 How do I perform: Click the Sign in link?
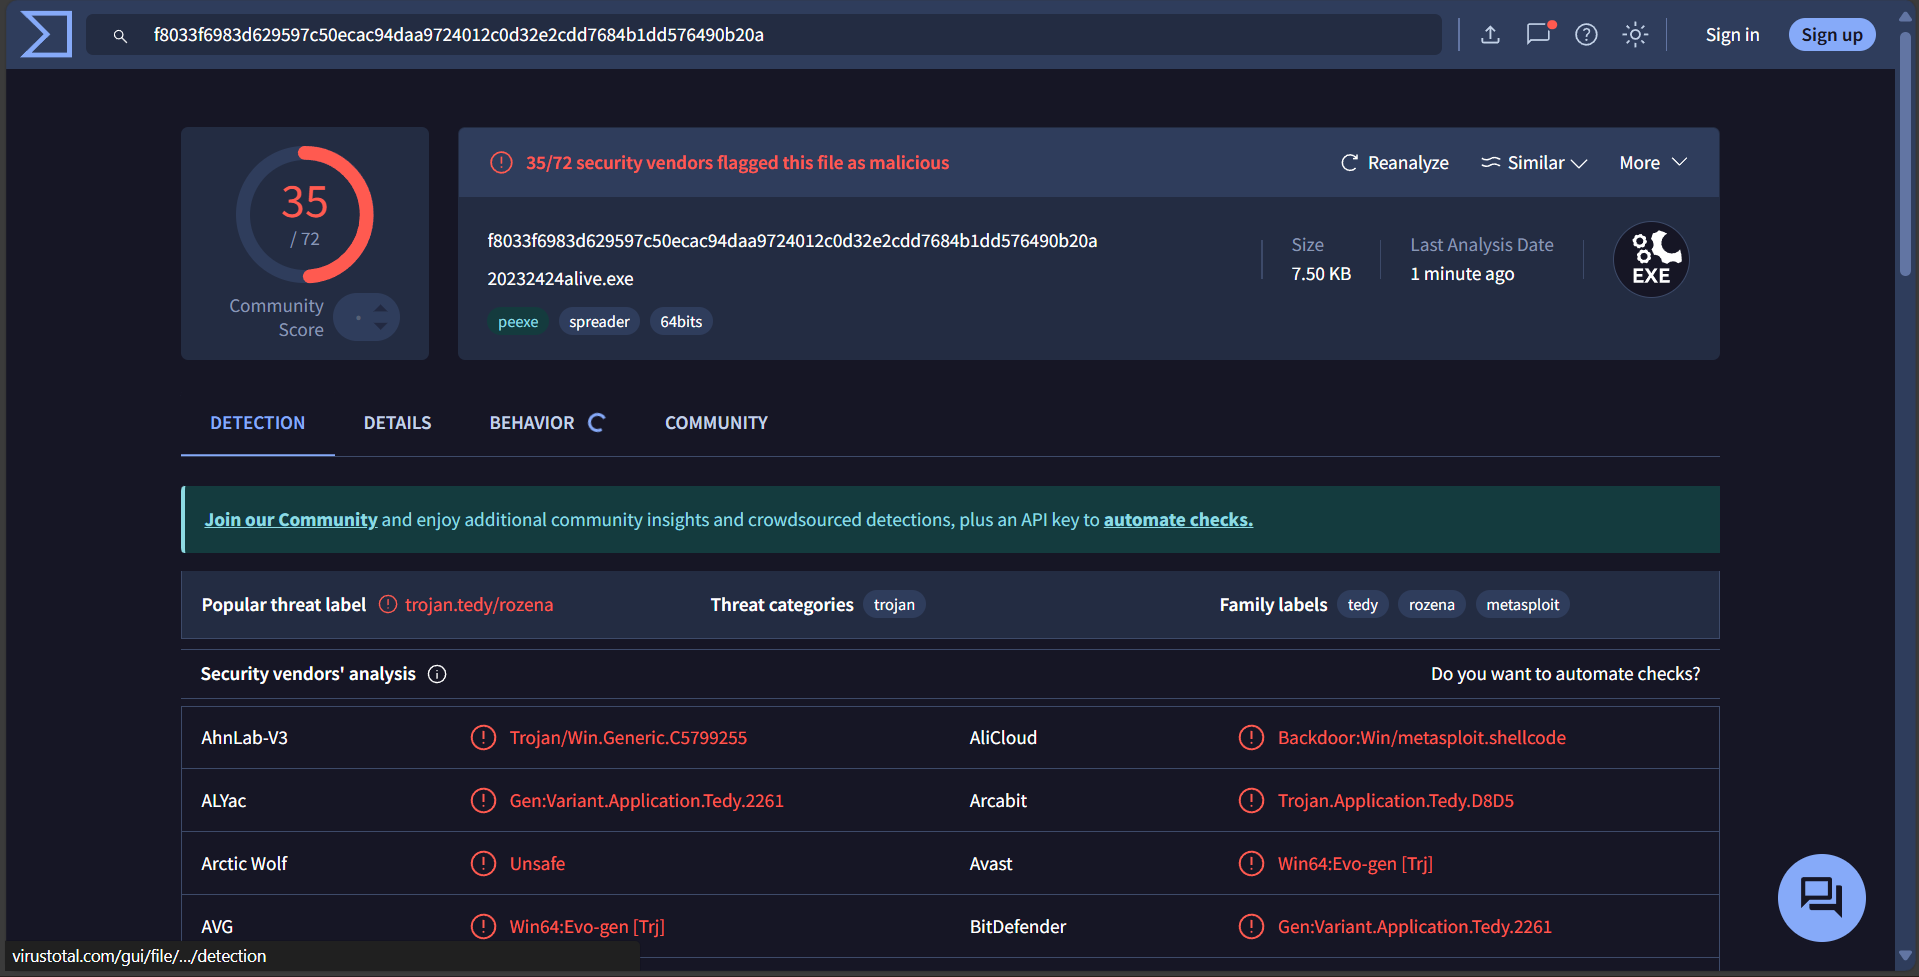pos(1732,35)
